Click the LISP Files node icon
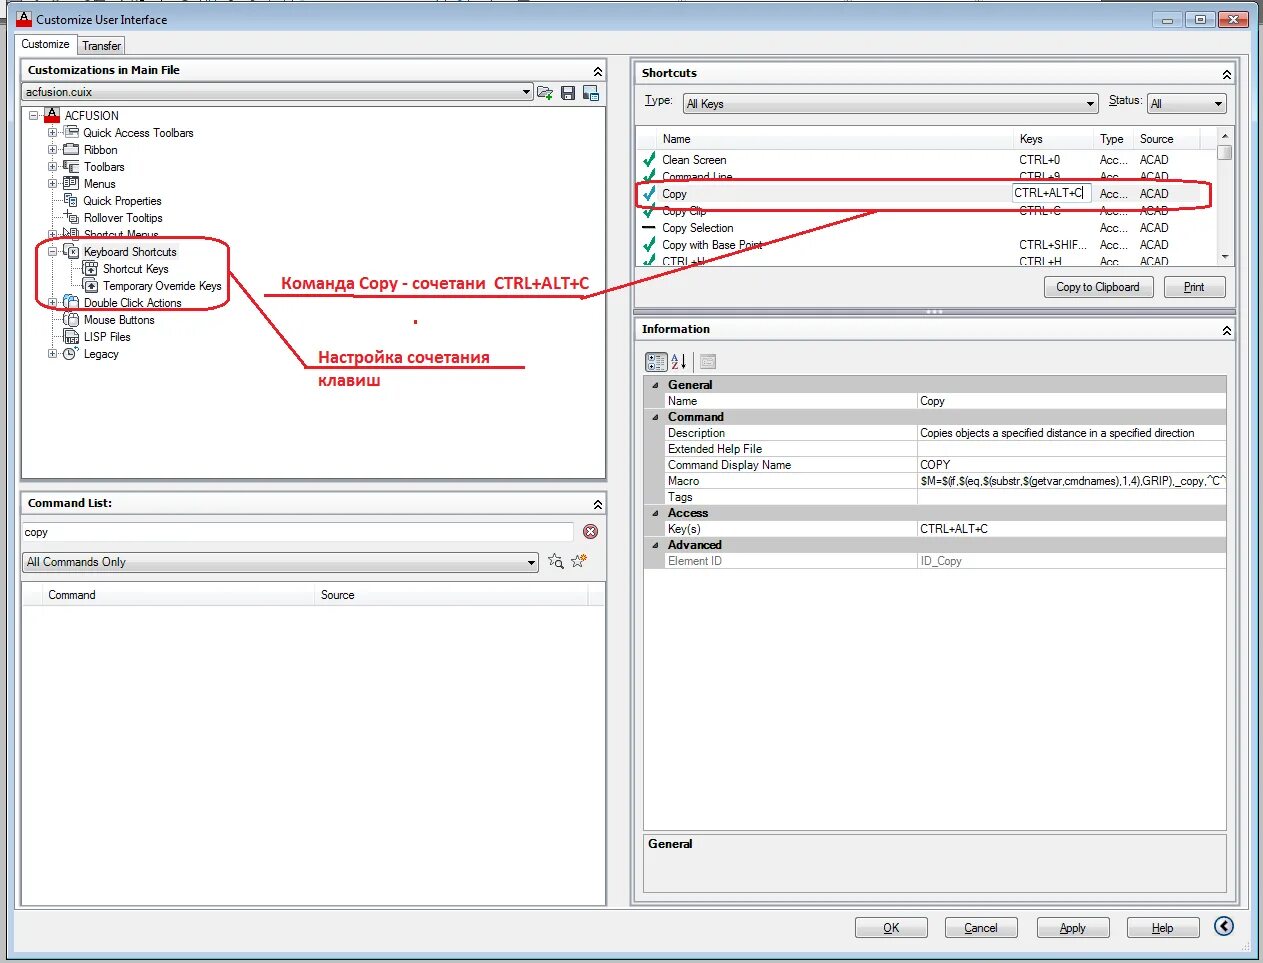The image size is (1263, 963). [71, 336]
